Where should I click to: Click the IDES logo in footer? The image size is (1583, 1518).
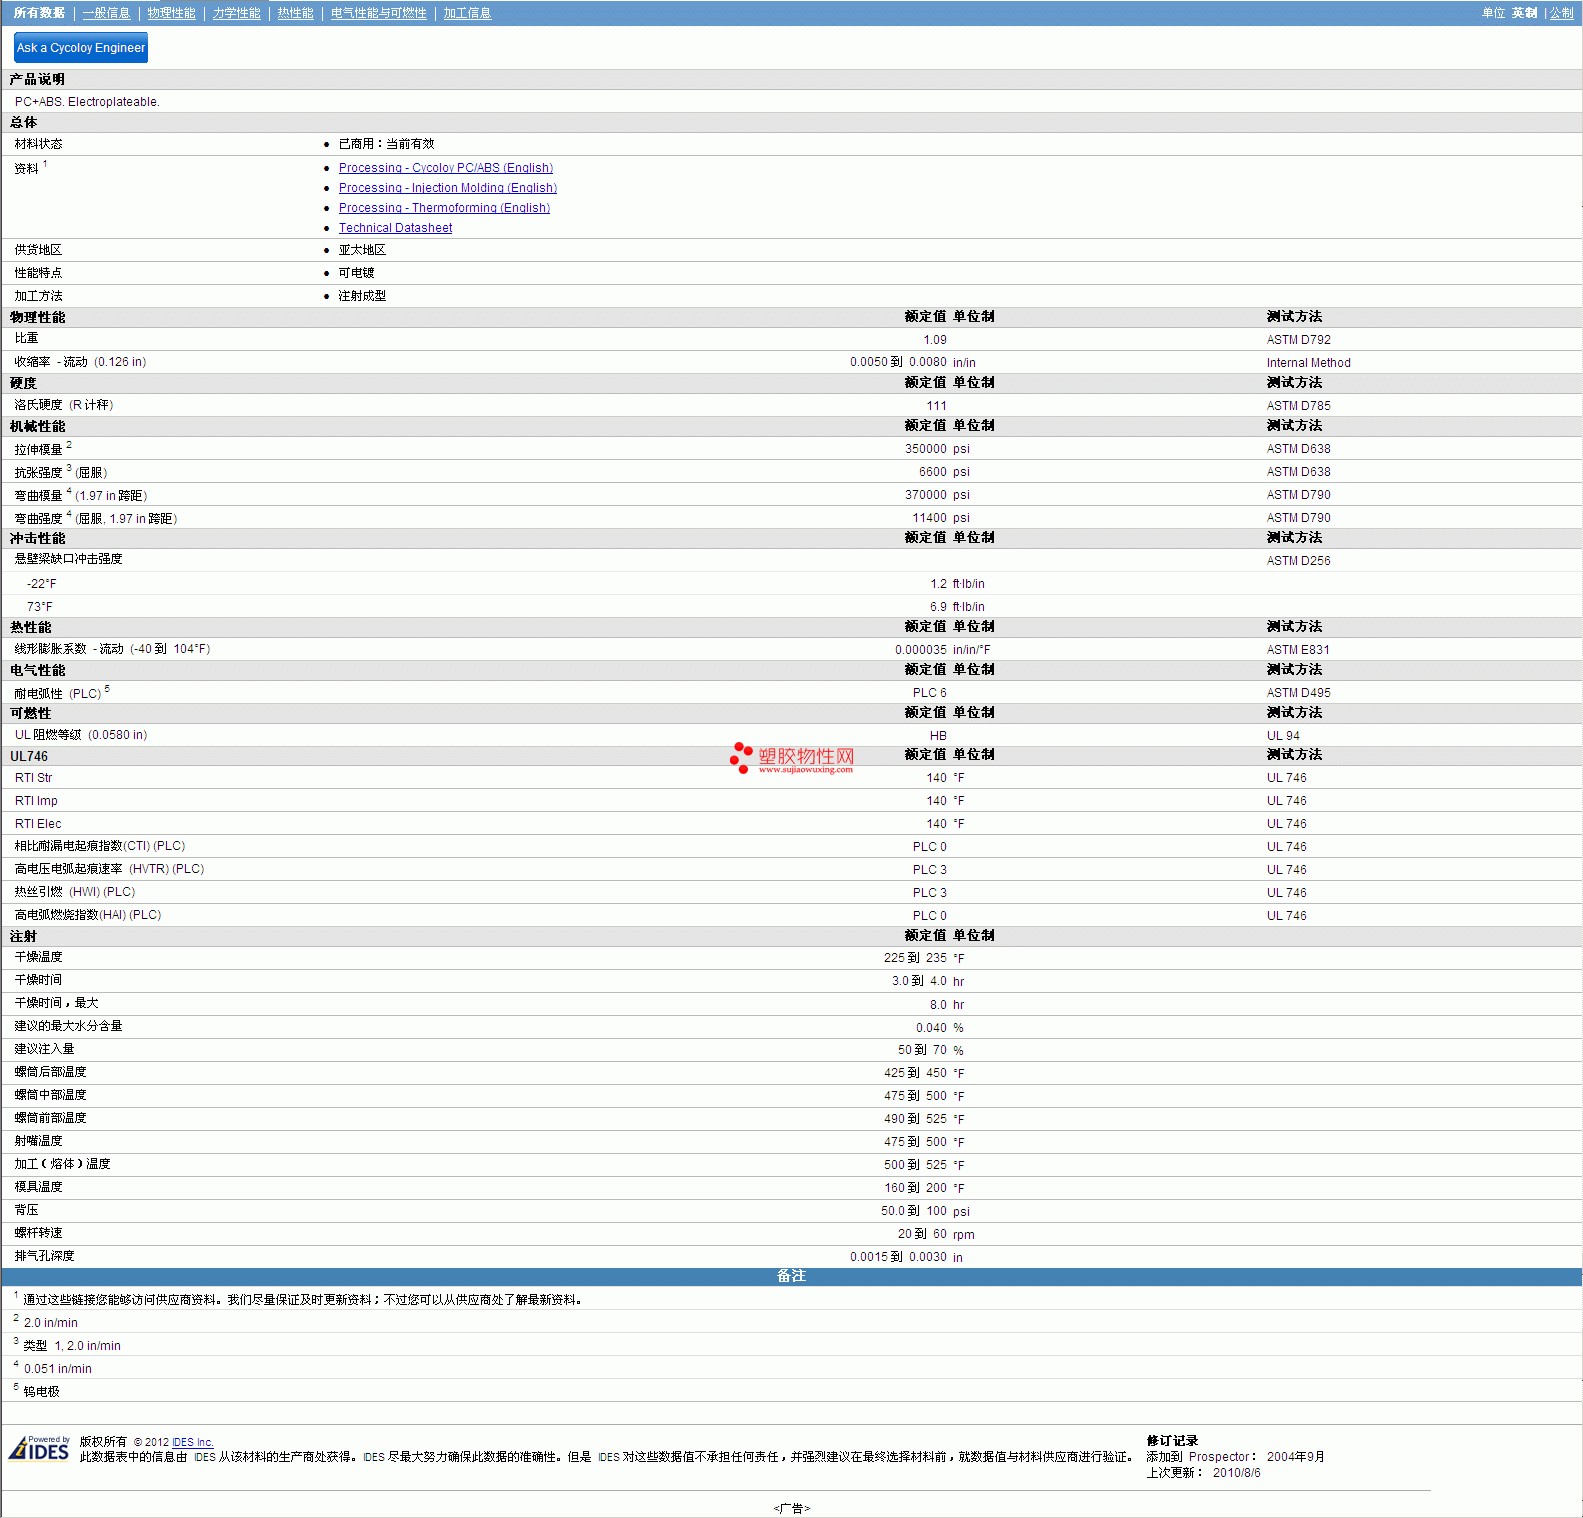[40, 1449]
